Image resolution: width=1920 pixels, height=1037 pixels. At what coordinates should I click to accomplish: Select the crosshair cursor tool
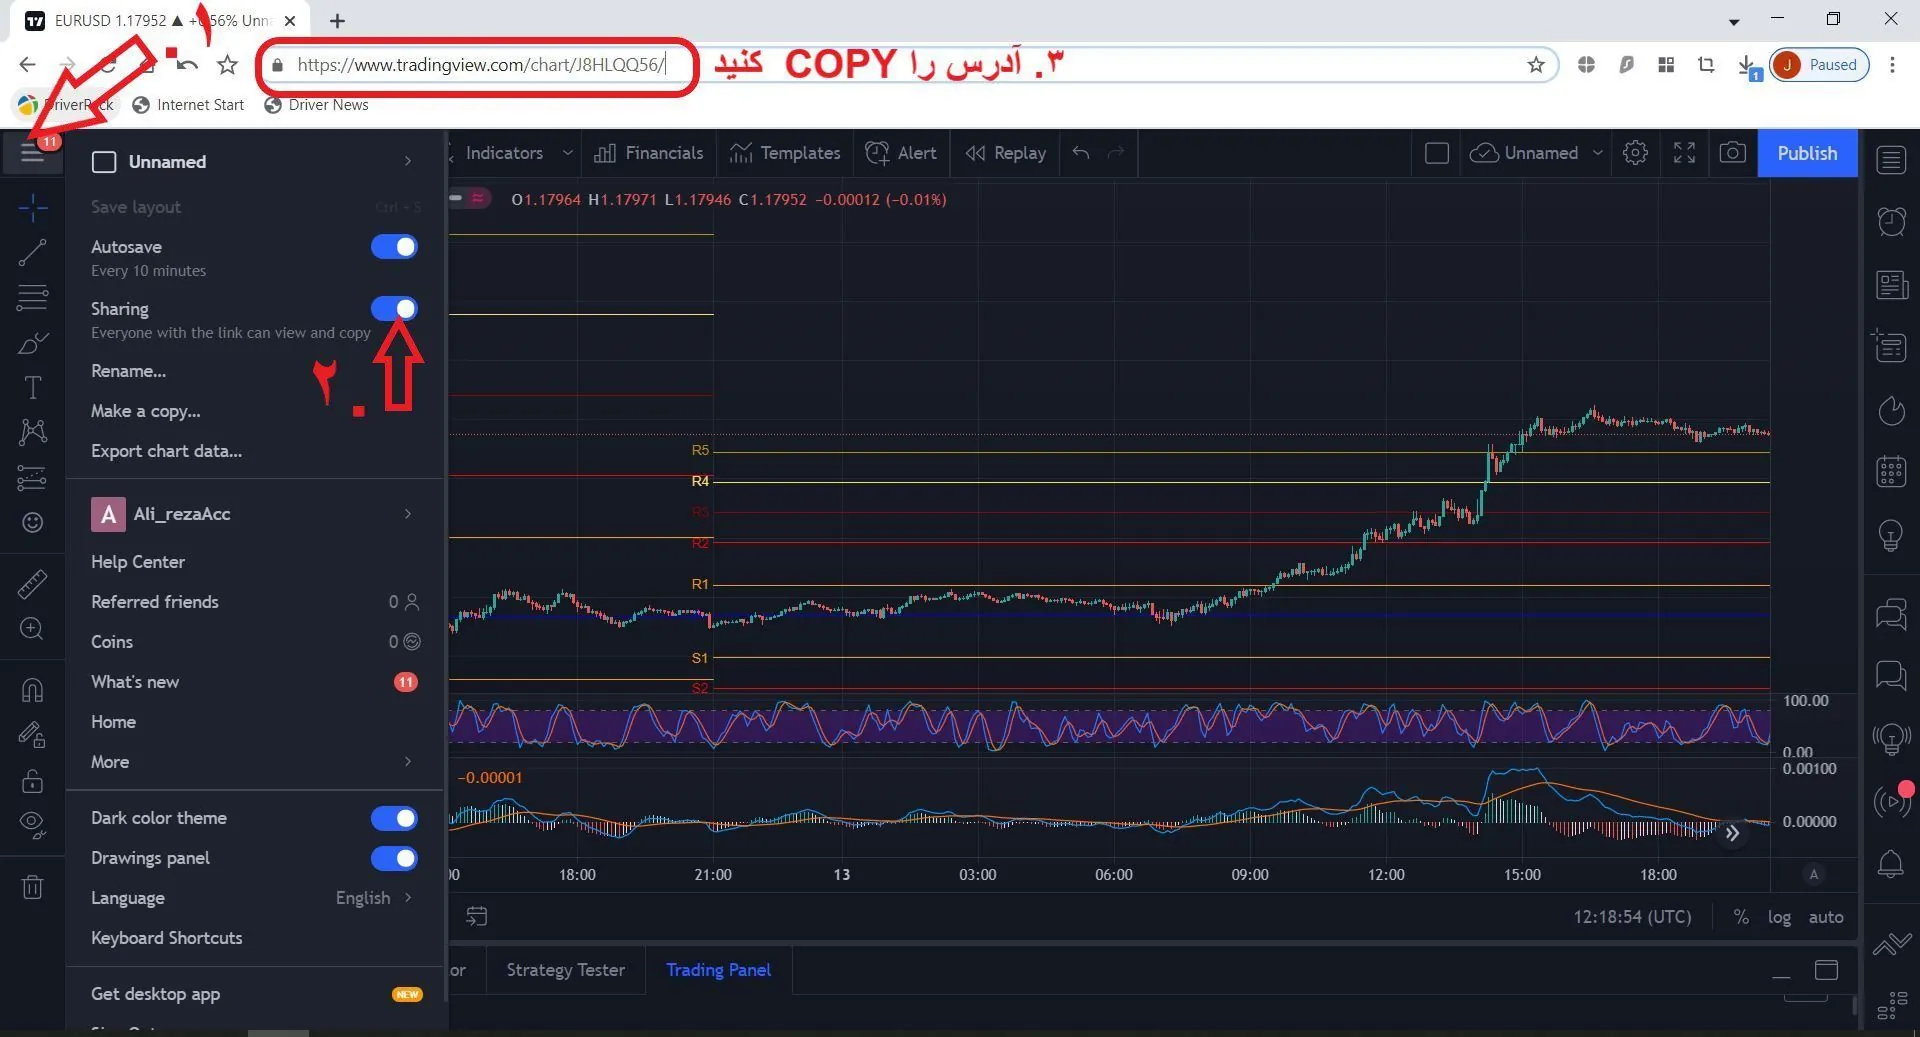tap(32, 209)
